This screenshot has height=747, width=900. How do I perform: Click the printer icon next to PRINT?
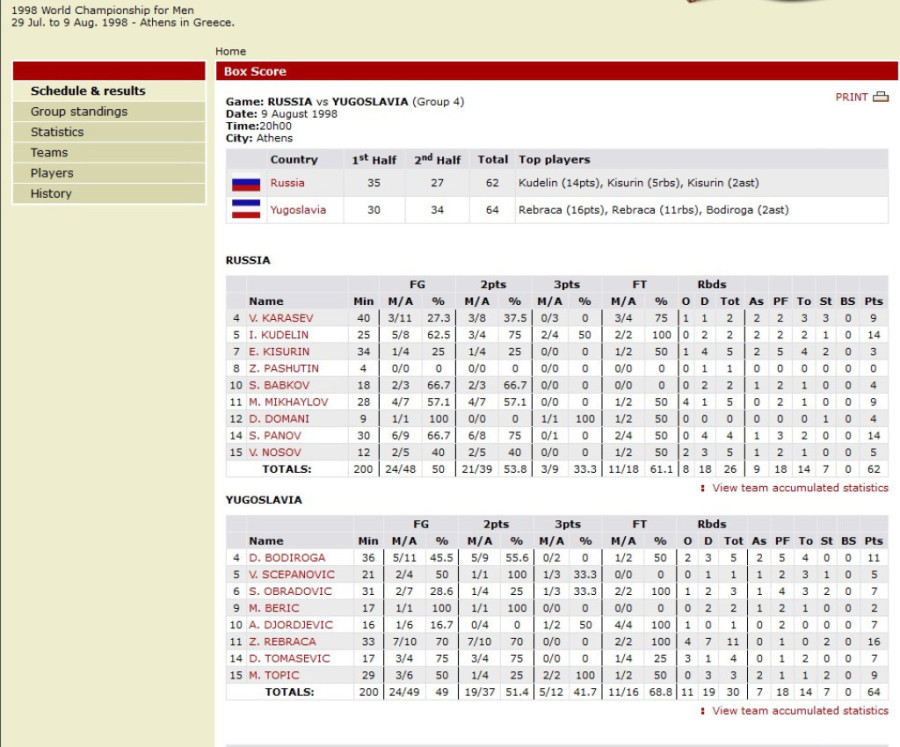[880, 97]
